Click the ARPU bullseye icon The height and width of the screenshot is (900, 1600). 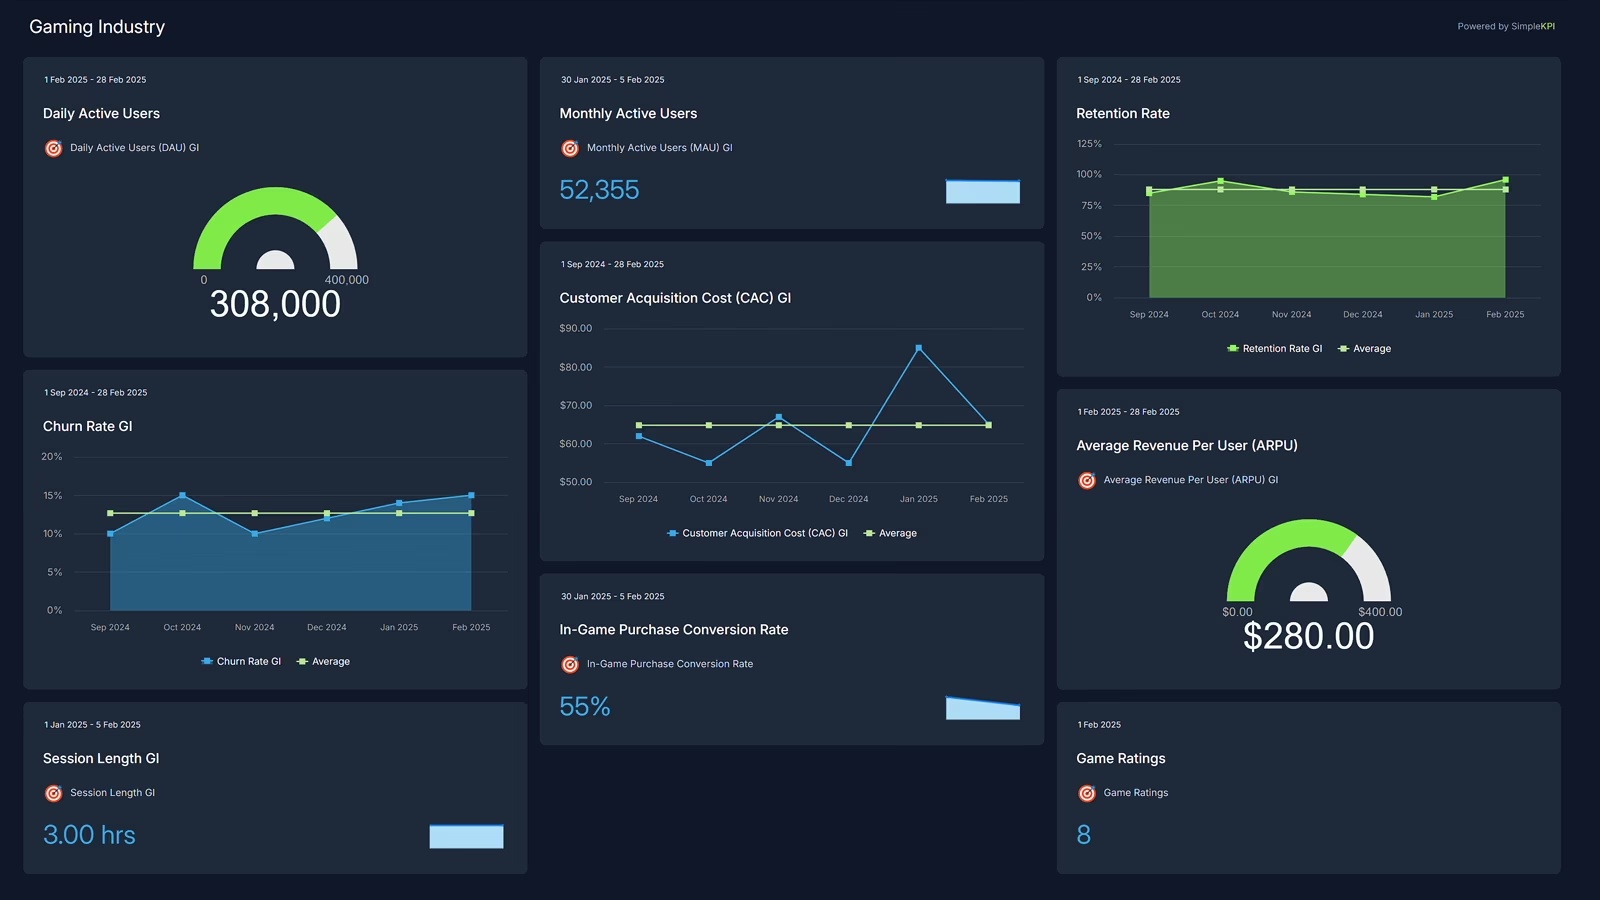1087,479
